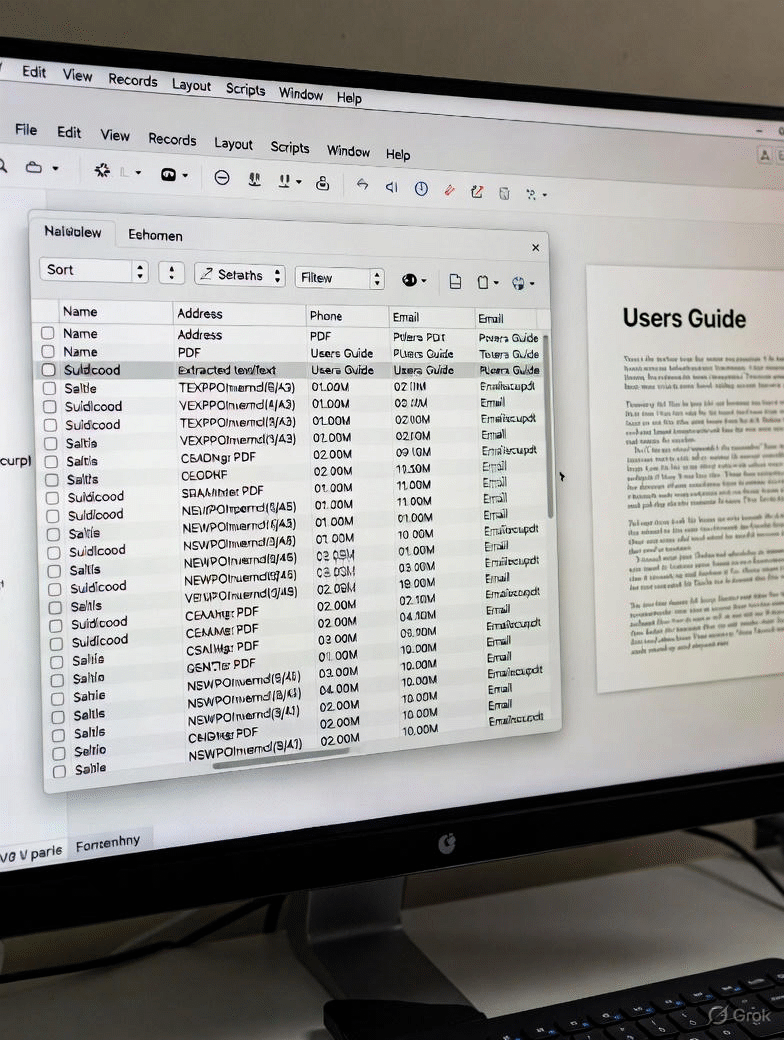Tick the checkbox beside the first Name row
The width and height of the screenshot is (784, 1040).
tap(47, 333)
